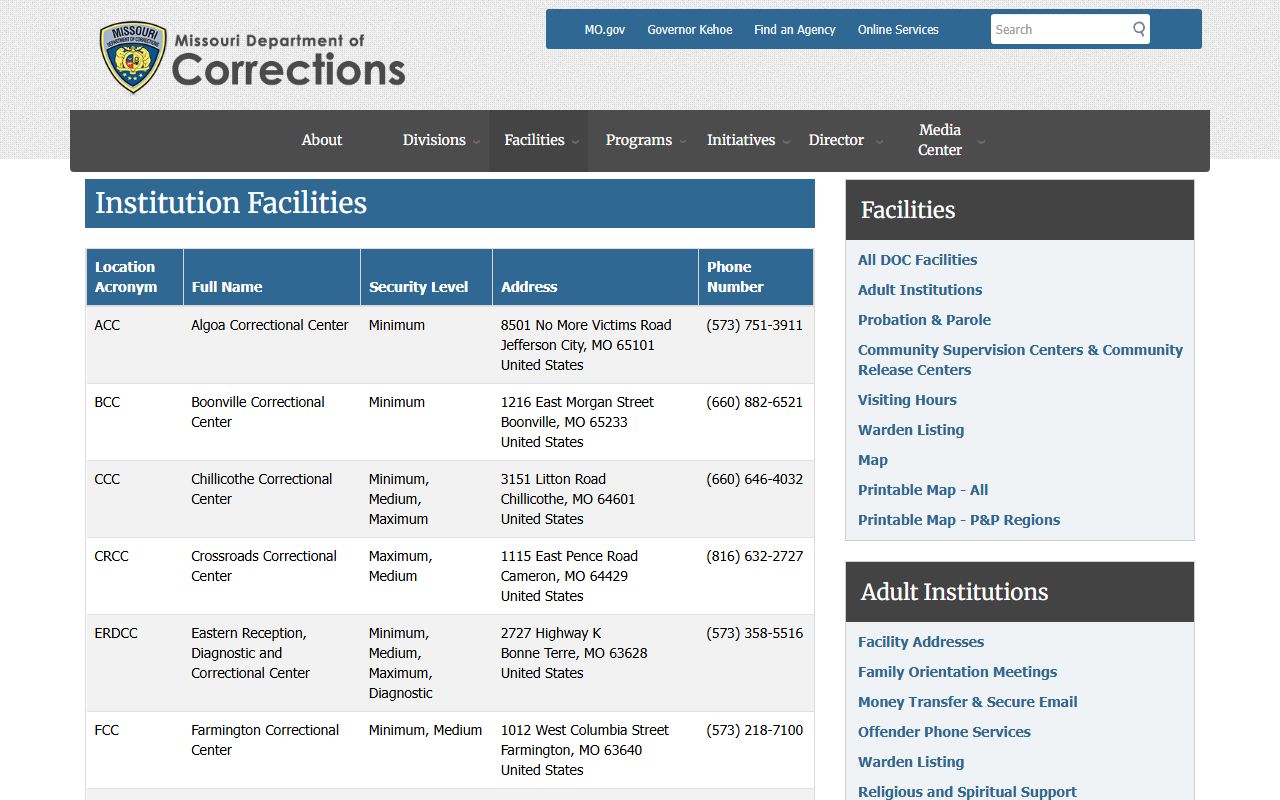Open Facility Addresses link
The height and width of the screenshot is (800, 1280).
click(x=921, y=642)
